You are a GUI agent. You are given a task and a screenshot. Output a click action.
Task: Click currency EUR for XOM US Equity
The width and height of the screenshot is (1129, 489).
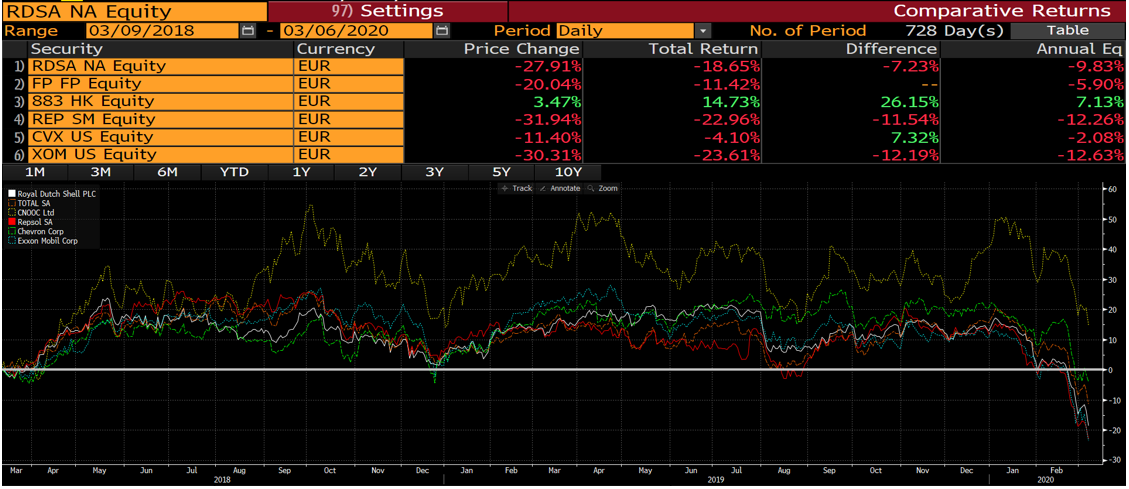point(348,154)
